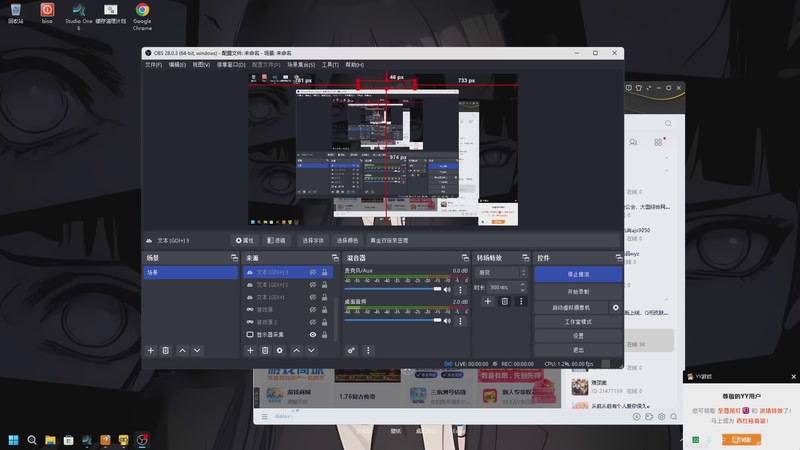The width and height of the screenshot is (800, 450).
Task: Click the text input field in source toolbar
Action: point(492,240)
